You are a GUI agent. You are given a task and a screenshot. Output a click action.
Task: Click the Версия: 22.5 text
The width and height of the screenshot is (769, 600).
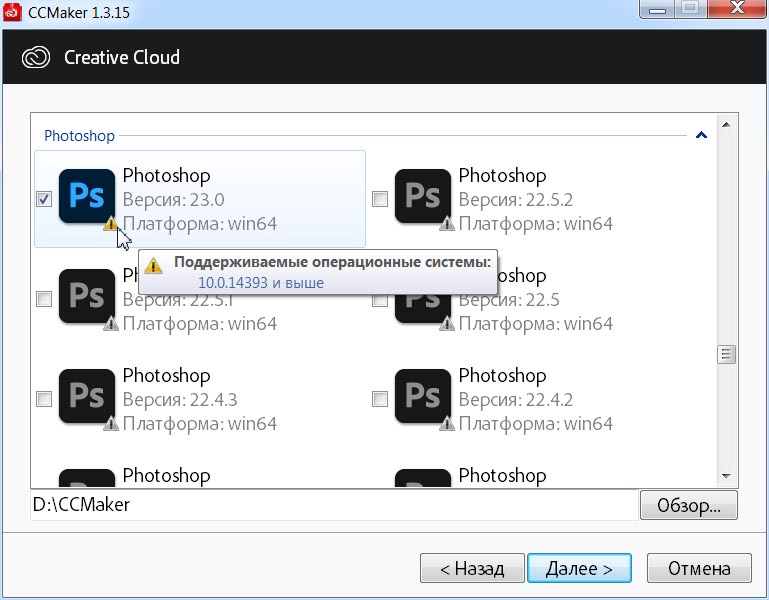pos(509,300)
